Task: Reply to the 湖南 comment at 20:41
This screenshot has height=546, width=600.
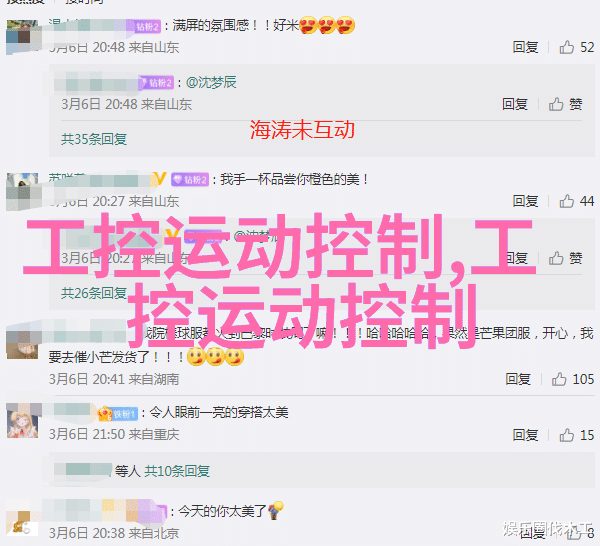Action: 518,379
